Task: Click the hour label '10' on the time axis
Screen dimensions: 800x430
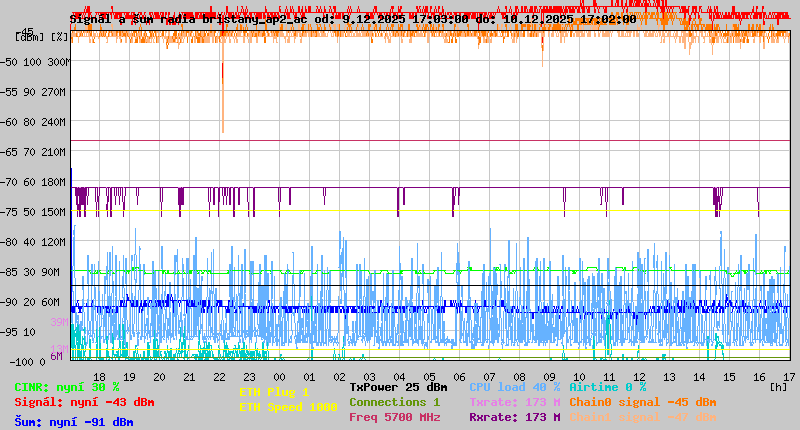Action: tap(579, 377)
